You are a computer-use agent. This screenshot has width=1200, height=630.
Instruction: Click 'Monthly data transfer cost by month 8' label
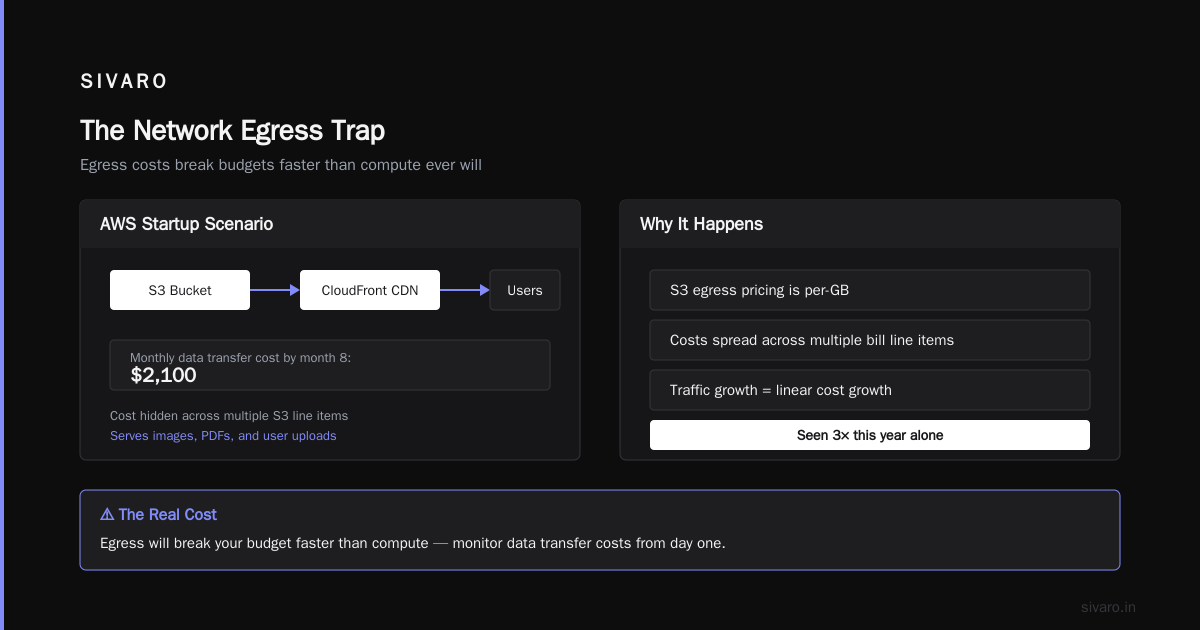[x=240, y=357]
